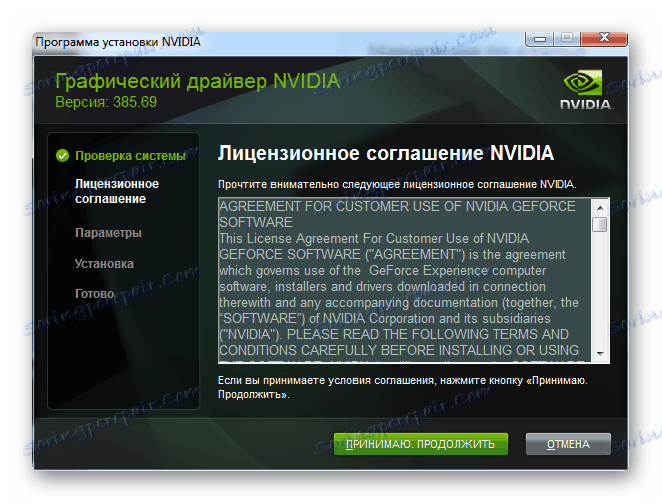
Task: Close the NVIDIA installer window
Action: click(x=604, y=38)
